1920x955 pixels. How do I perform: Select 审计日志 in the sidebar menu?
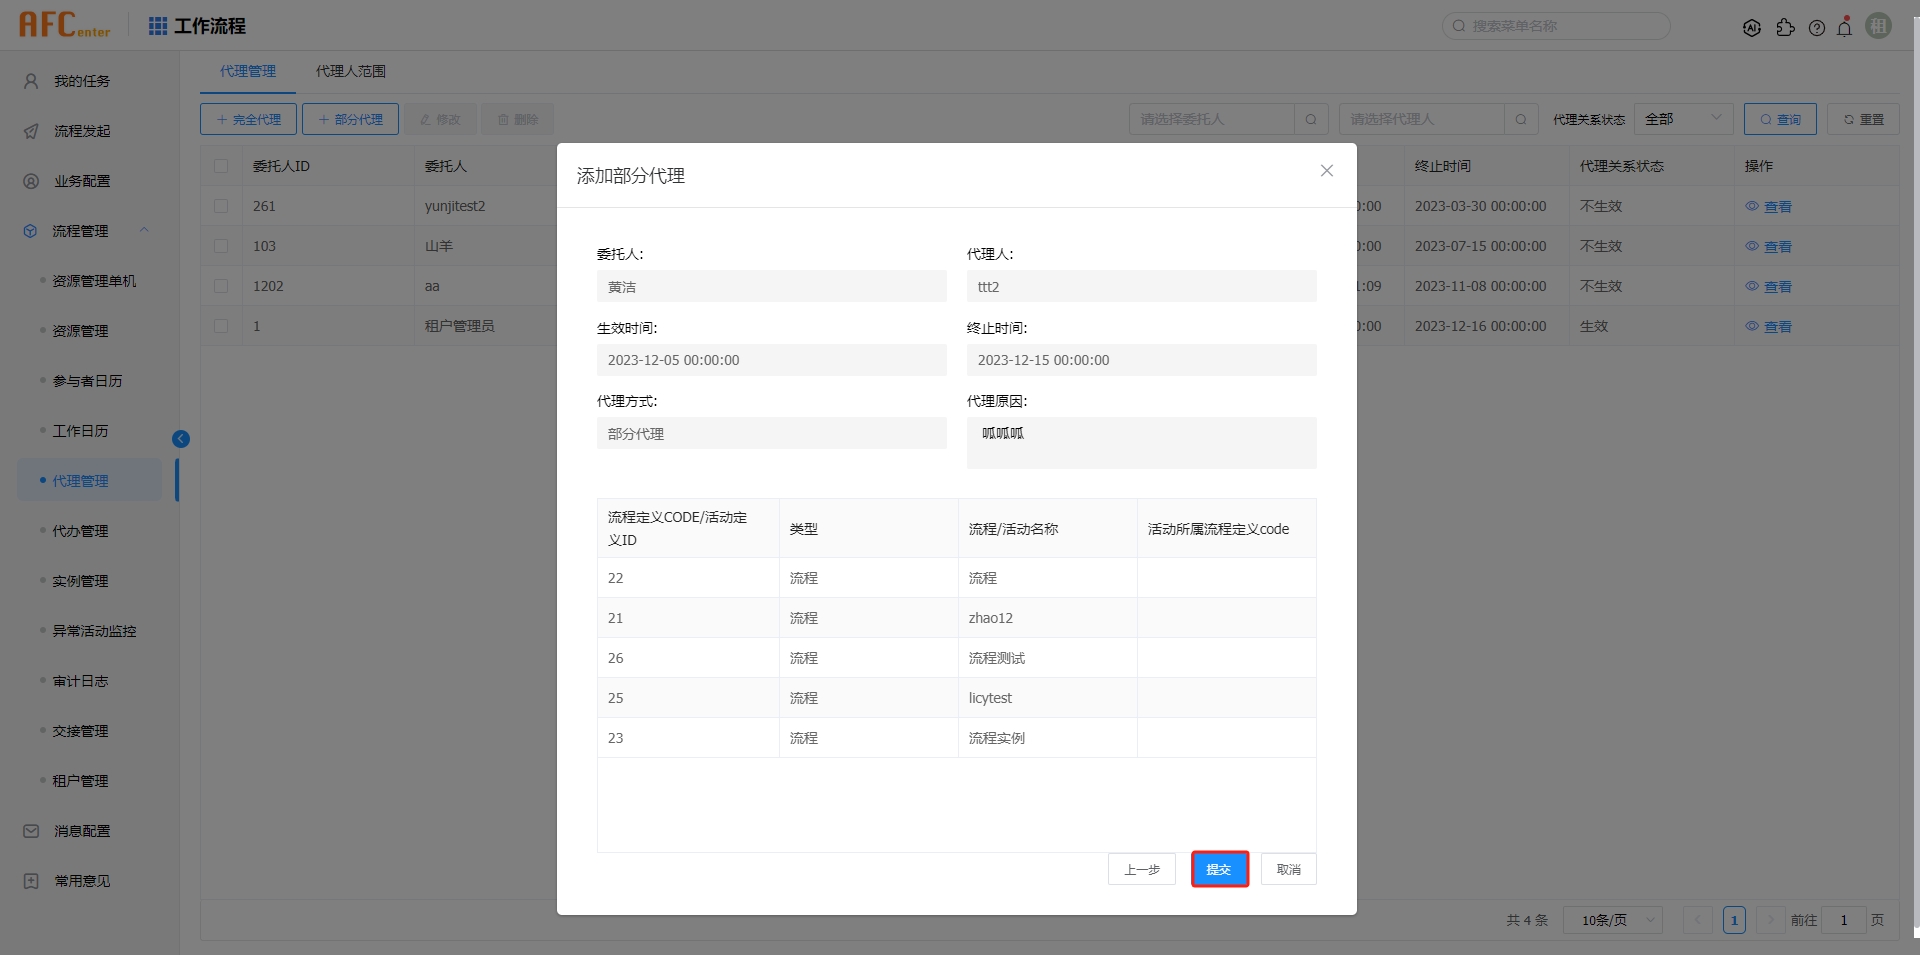point(82,680)
